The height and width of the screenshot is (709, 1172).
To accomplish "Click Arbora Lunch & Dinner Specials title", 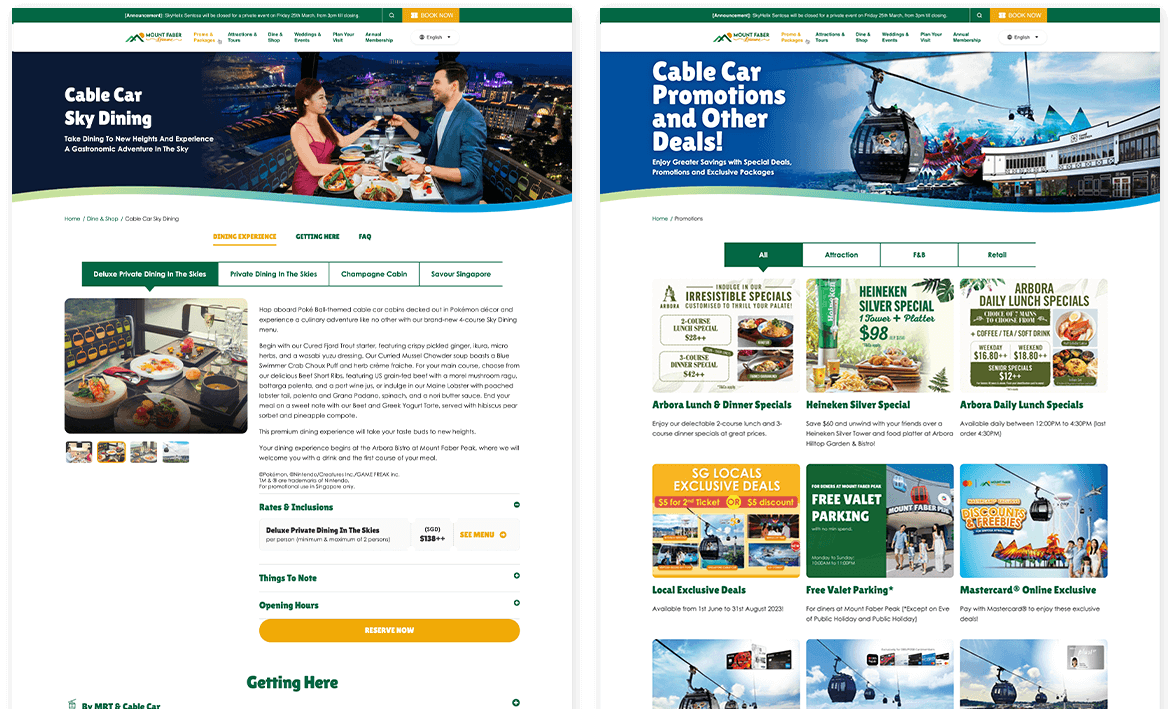I will click(x=721, y=405).
